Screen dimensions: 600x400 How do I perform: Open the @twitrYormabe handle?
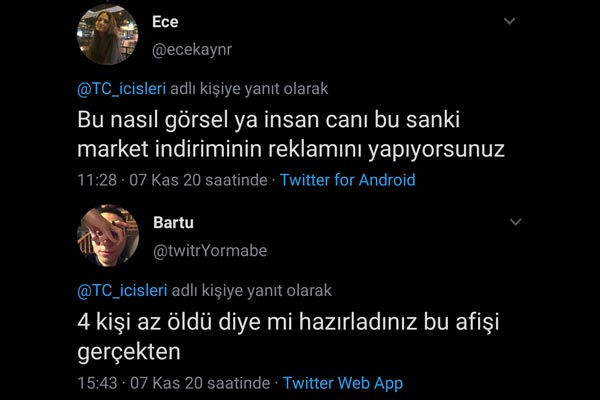click(210, 251)
